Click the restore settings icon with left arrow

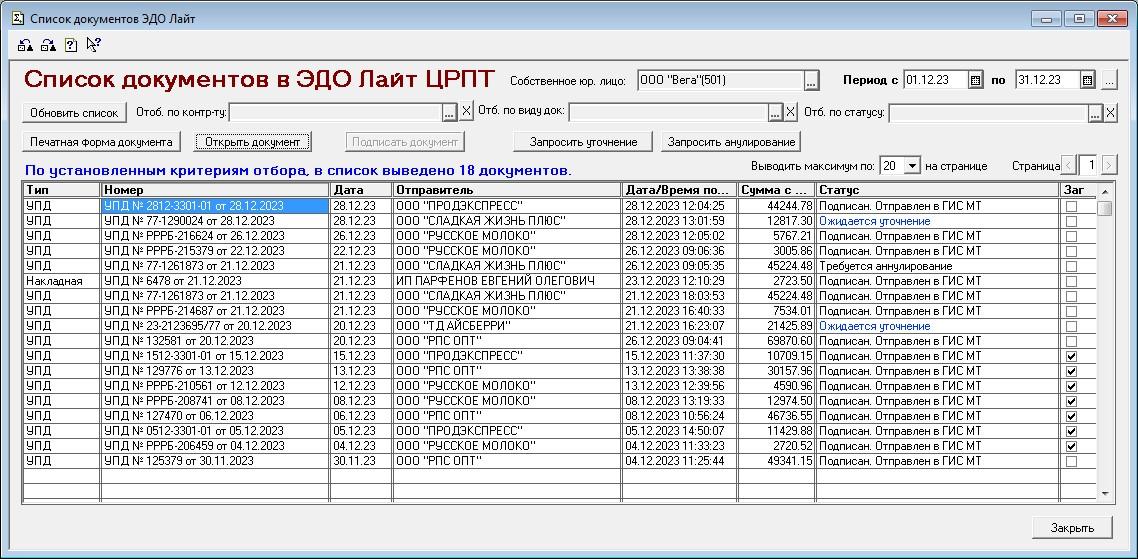[x=26, y=45]
